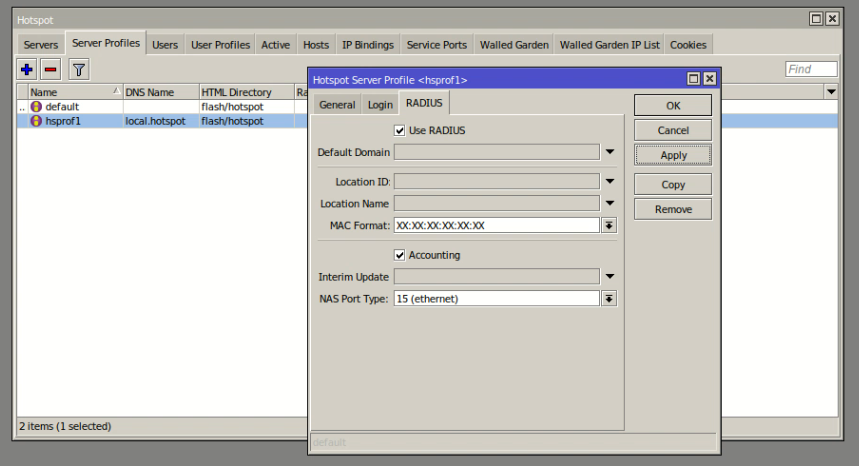859x466 pixels.
Task: Switch to the Login tab
Action: click(380, 104)
